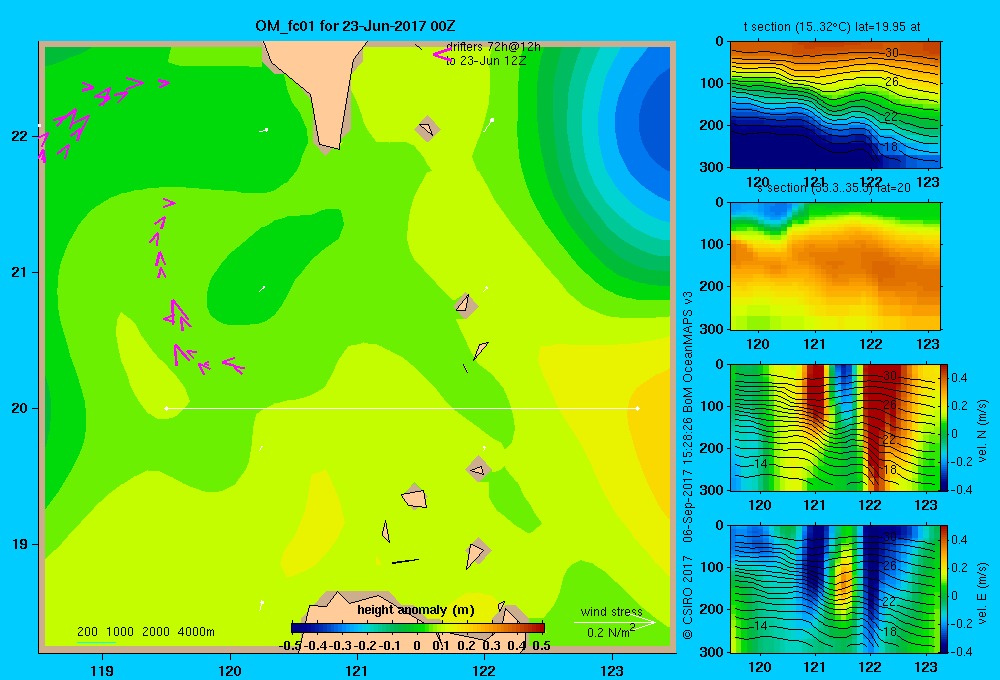Click longitude label 119 on the main map axis
The height and width of the screenshot is (680, 1000).
click(102, 670)
